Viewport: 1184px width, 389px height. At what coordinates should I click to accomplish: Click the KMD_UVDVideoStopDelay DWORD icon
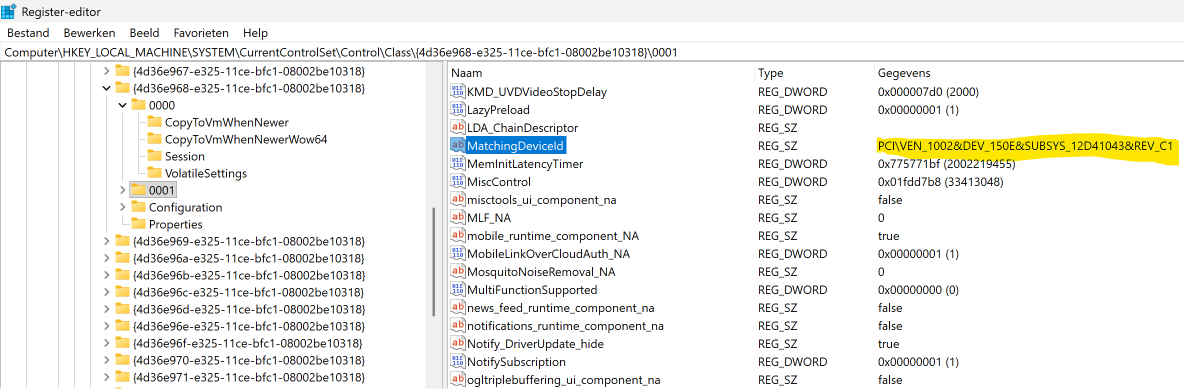(458, 91)
